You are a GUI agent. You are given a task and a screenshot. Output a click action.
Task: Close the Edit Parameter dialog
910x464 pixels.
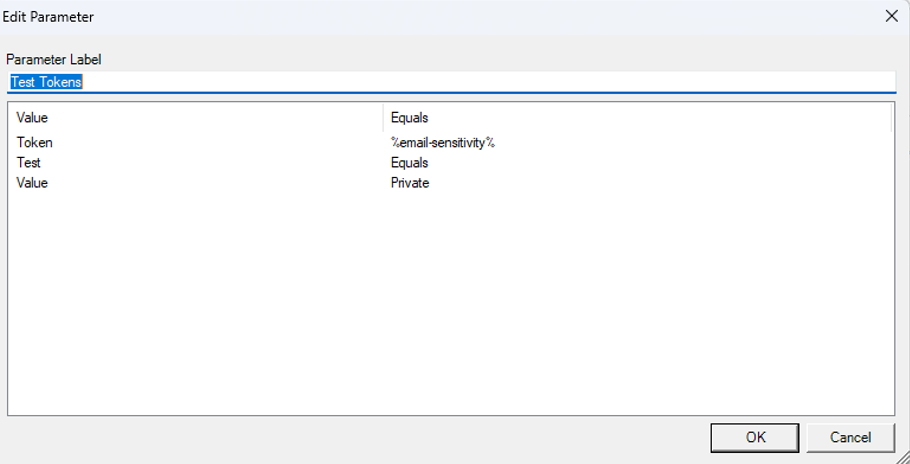[891, 16]
